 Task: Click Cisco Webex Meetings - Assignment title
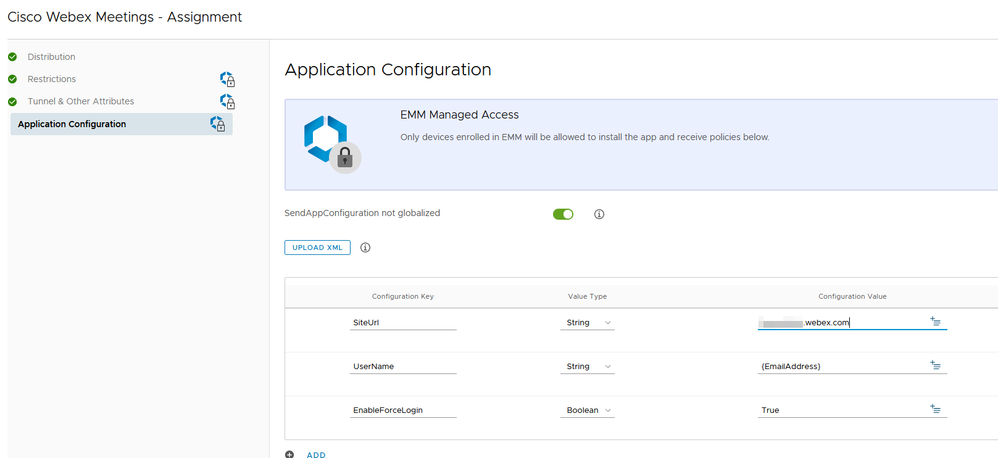[x=125, y=17]
